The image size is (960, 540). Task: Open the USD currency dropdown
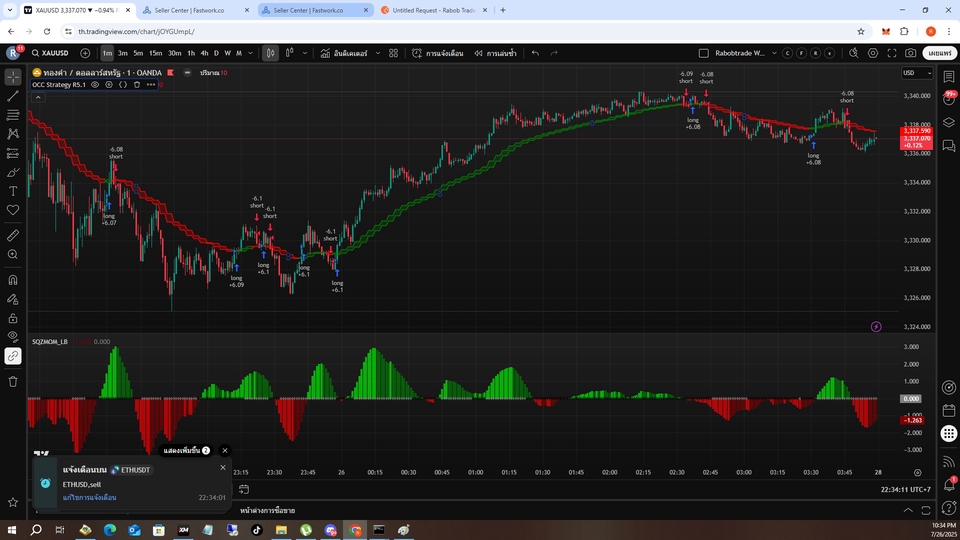click(x=914, y=73)
